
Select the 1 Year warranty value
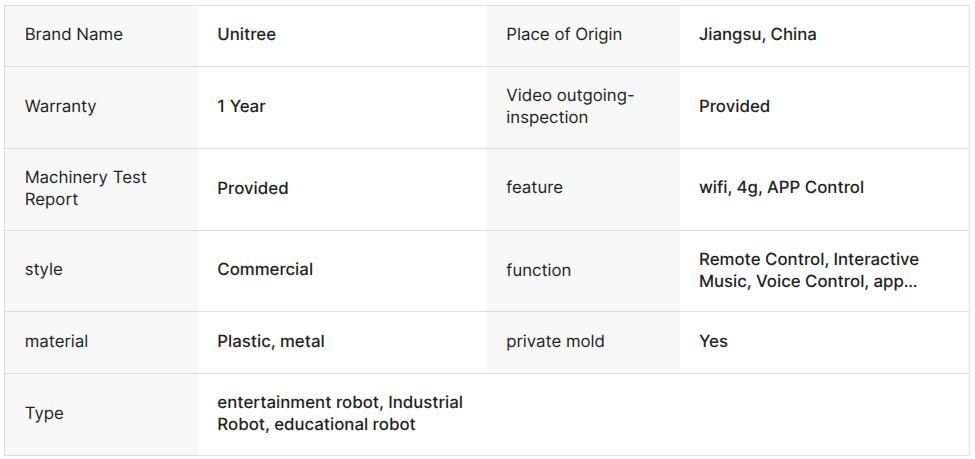tap(241, 107)
